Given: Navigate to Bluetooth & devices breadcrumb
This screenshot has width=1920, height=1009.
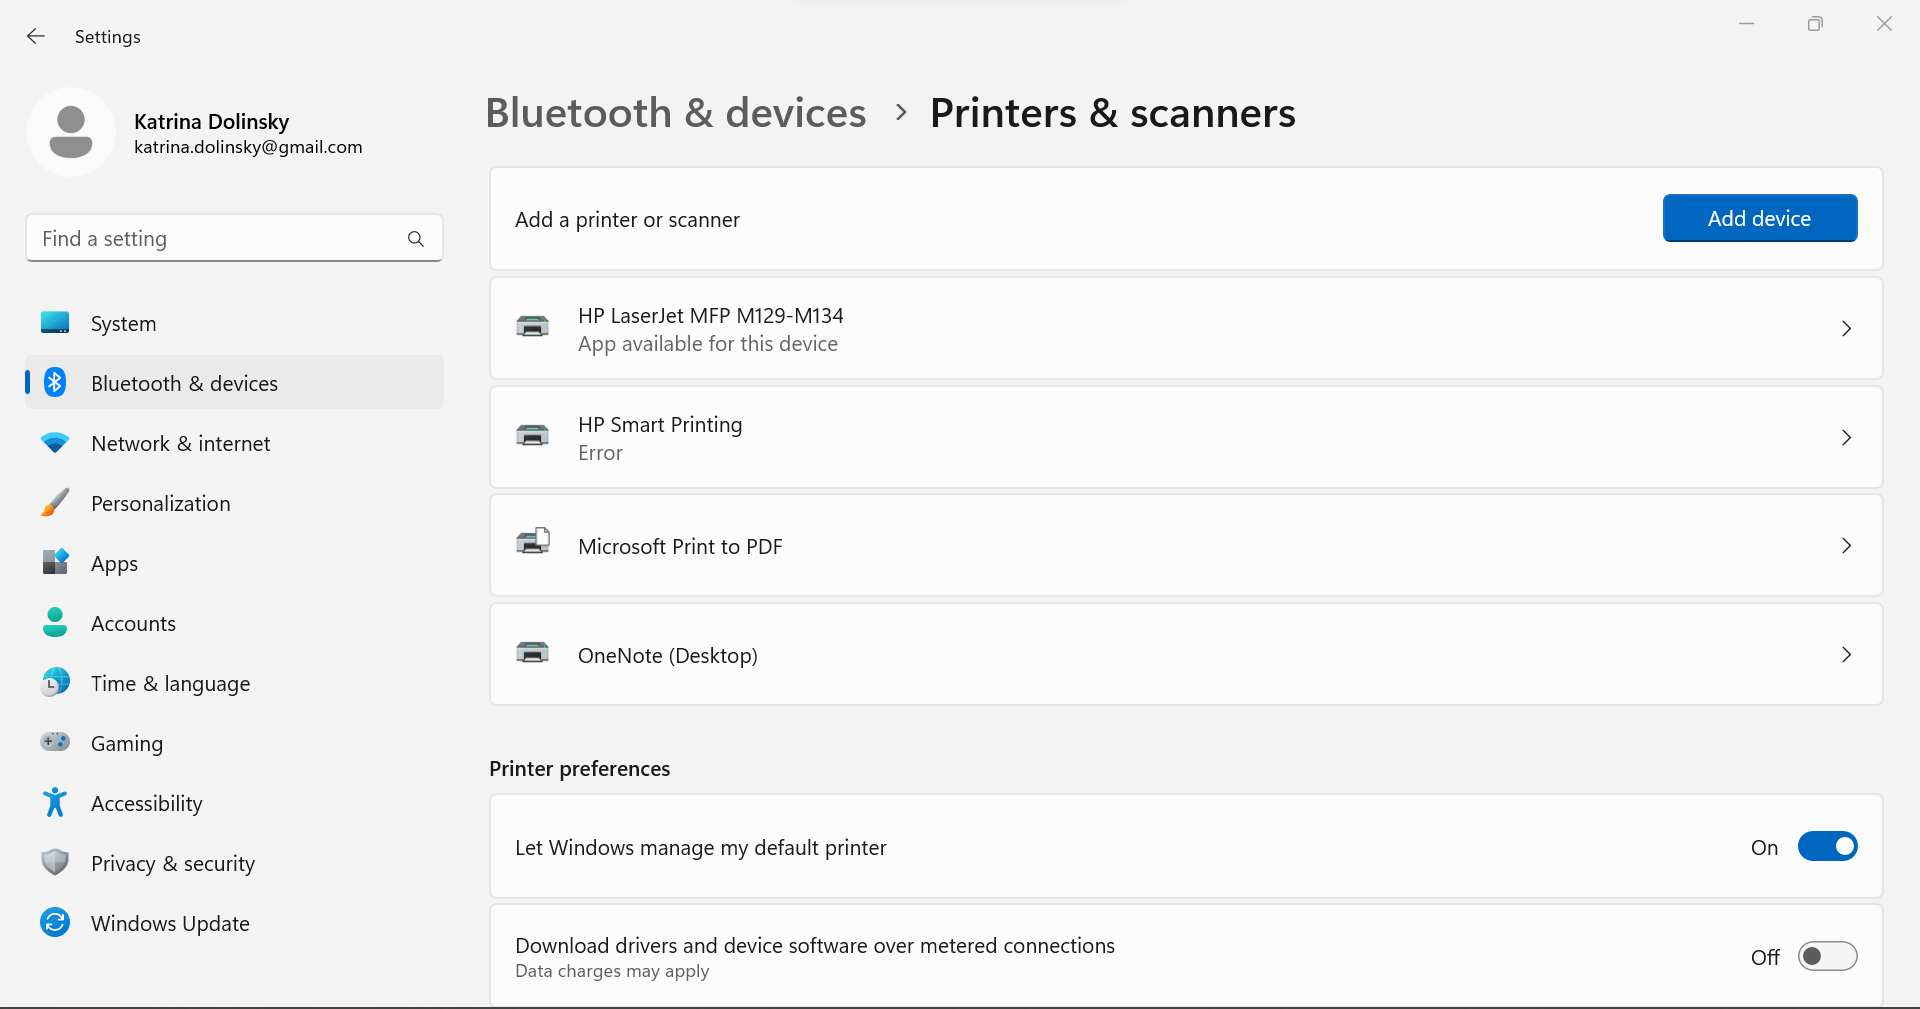Looking at the screenshot, I should pyautogui.click(x=676, y=113).
